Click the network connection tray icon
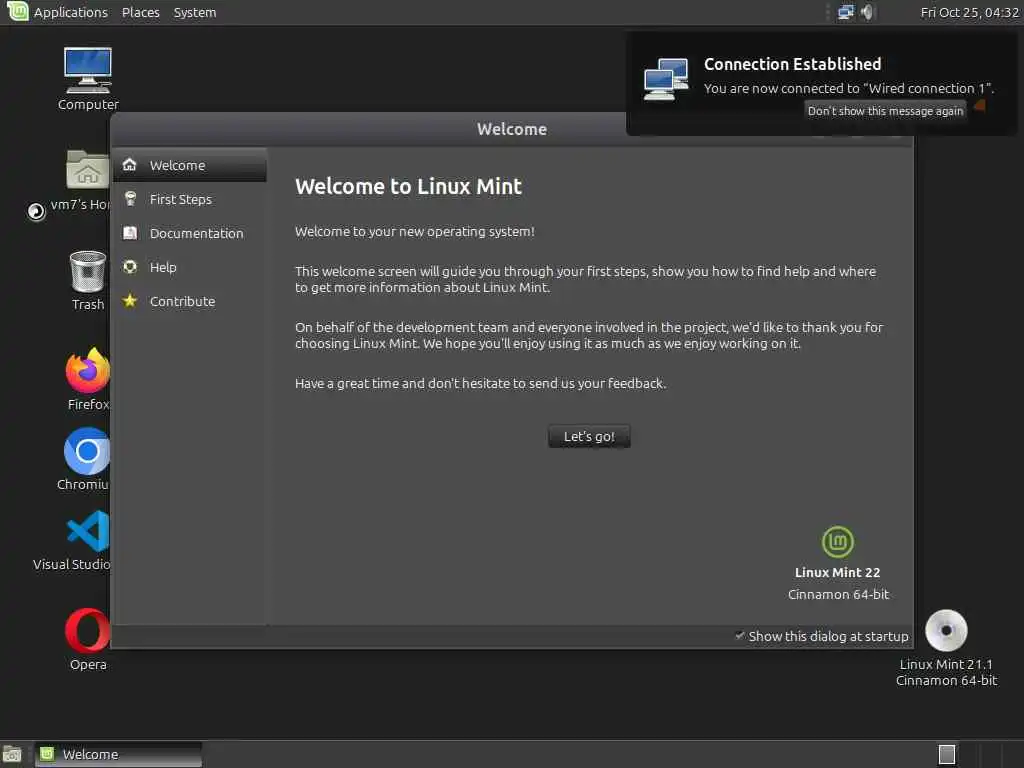 click(x=846, y=12)
